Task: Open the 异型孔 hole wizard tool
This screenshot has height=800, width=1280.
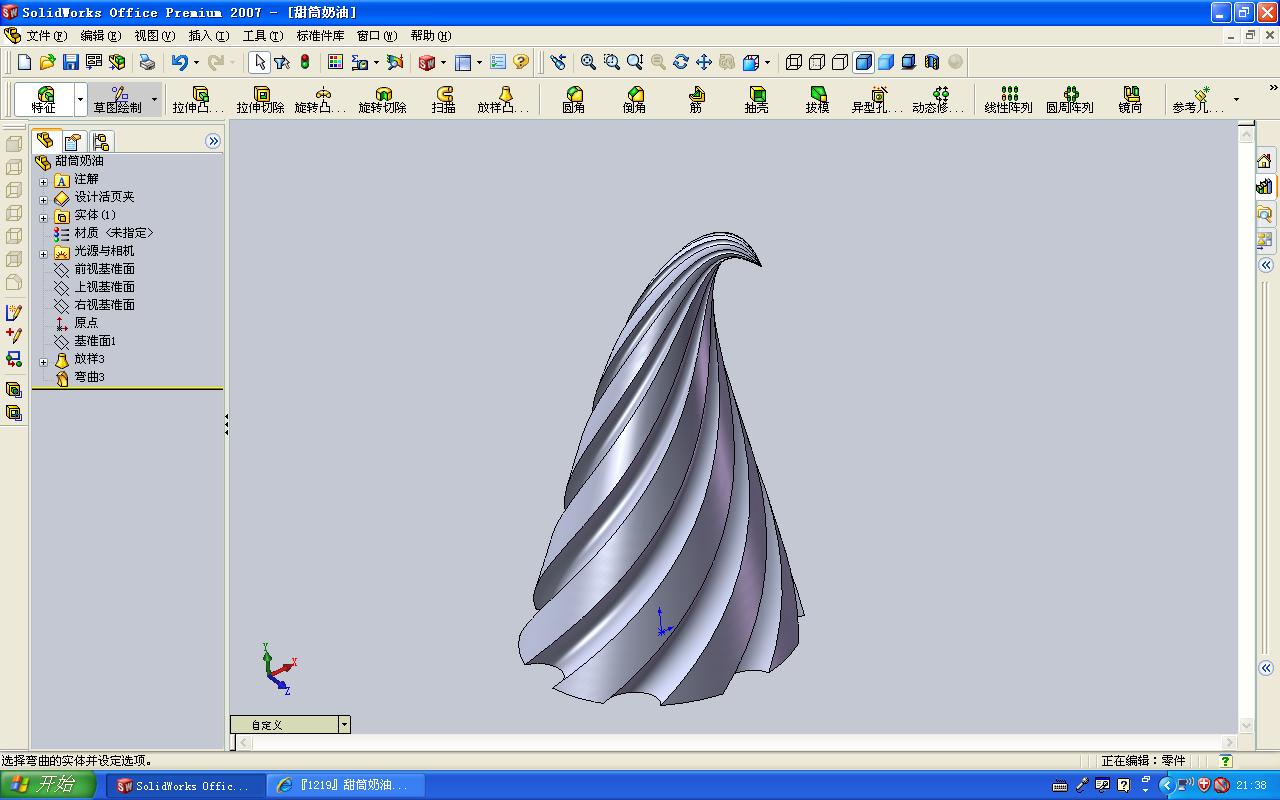Action: click(877, 100)
